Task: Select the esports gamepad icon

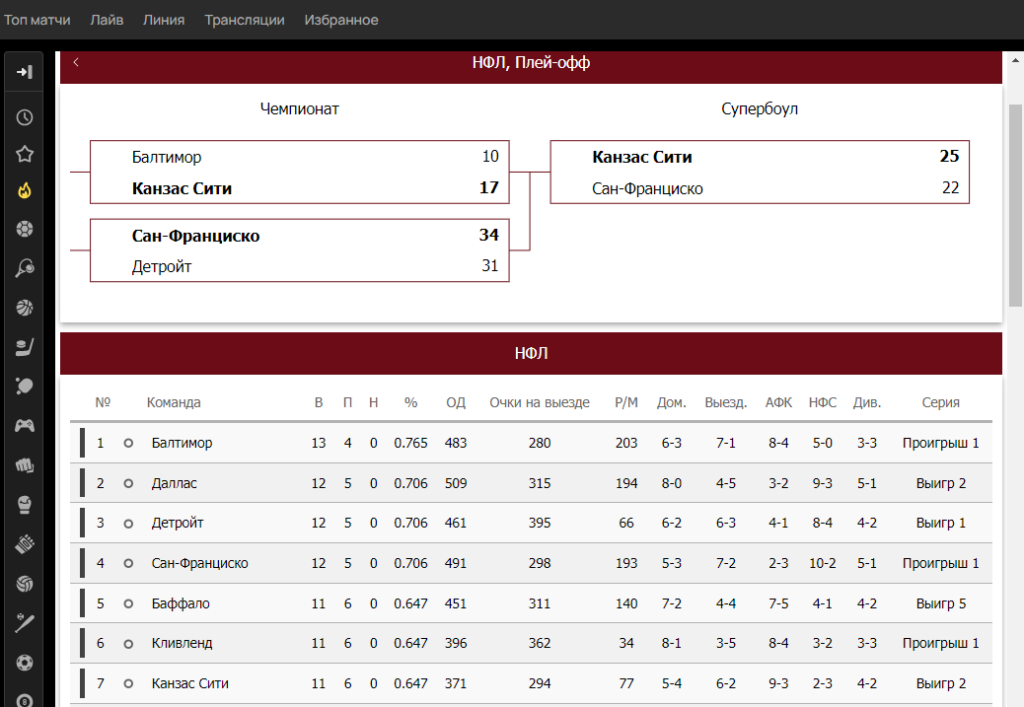Action: (x=24, y=426)
